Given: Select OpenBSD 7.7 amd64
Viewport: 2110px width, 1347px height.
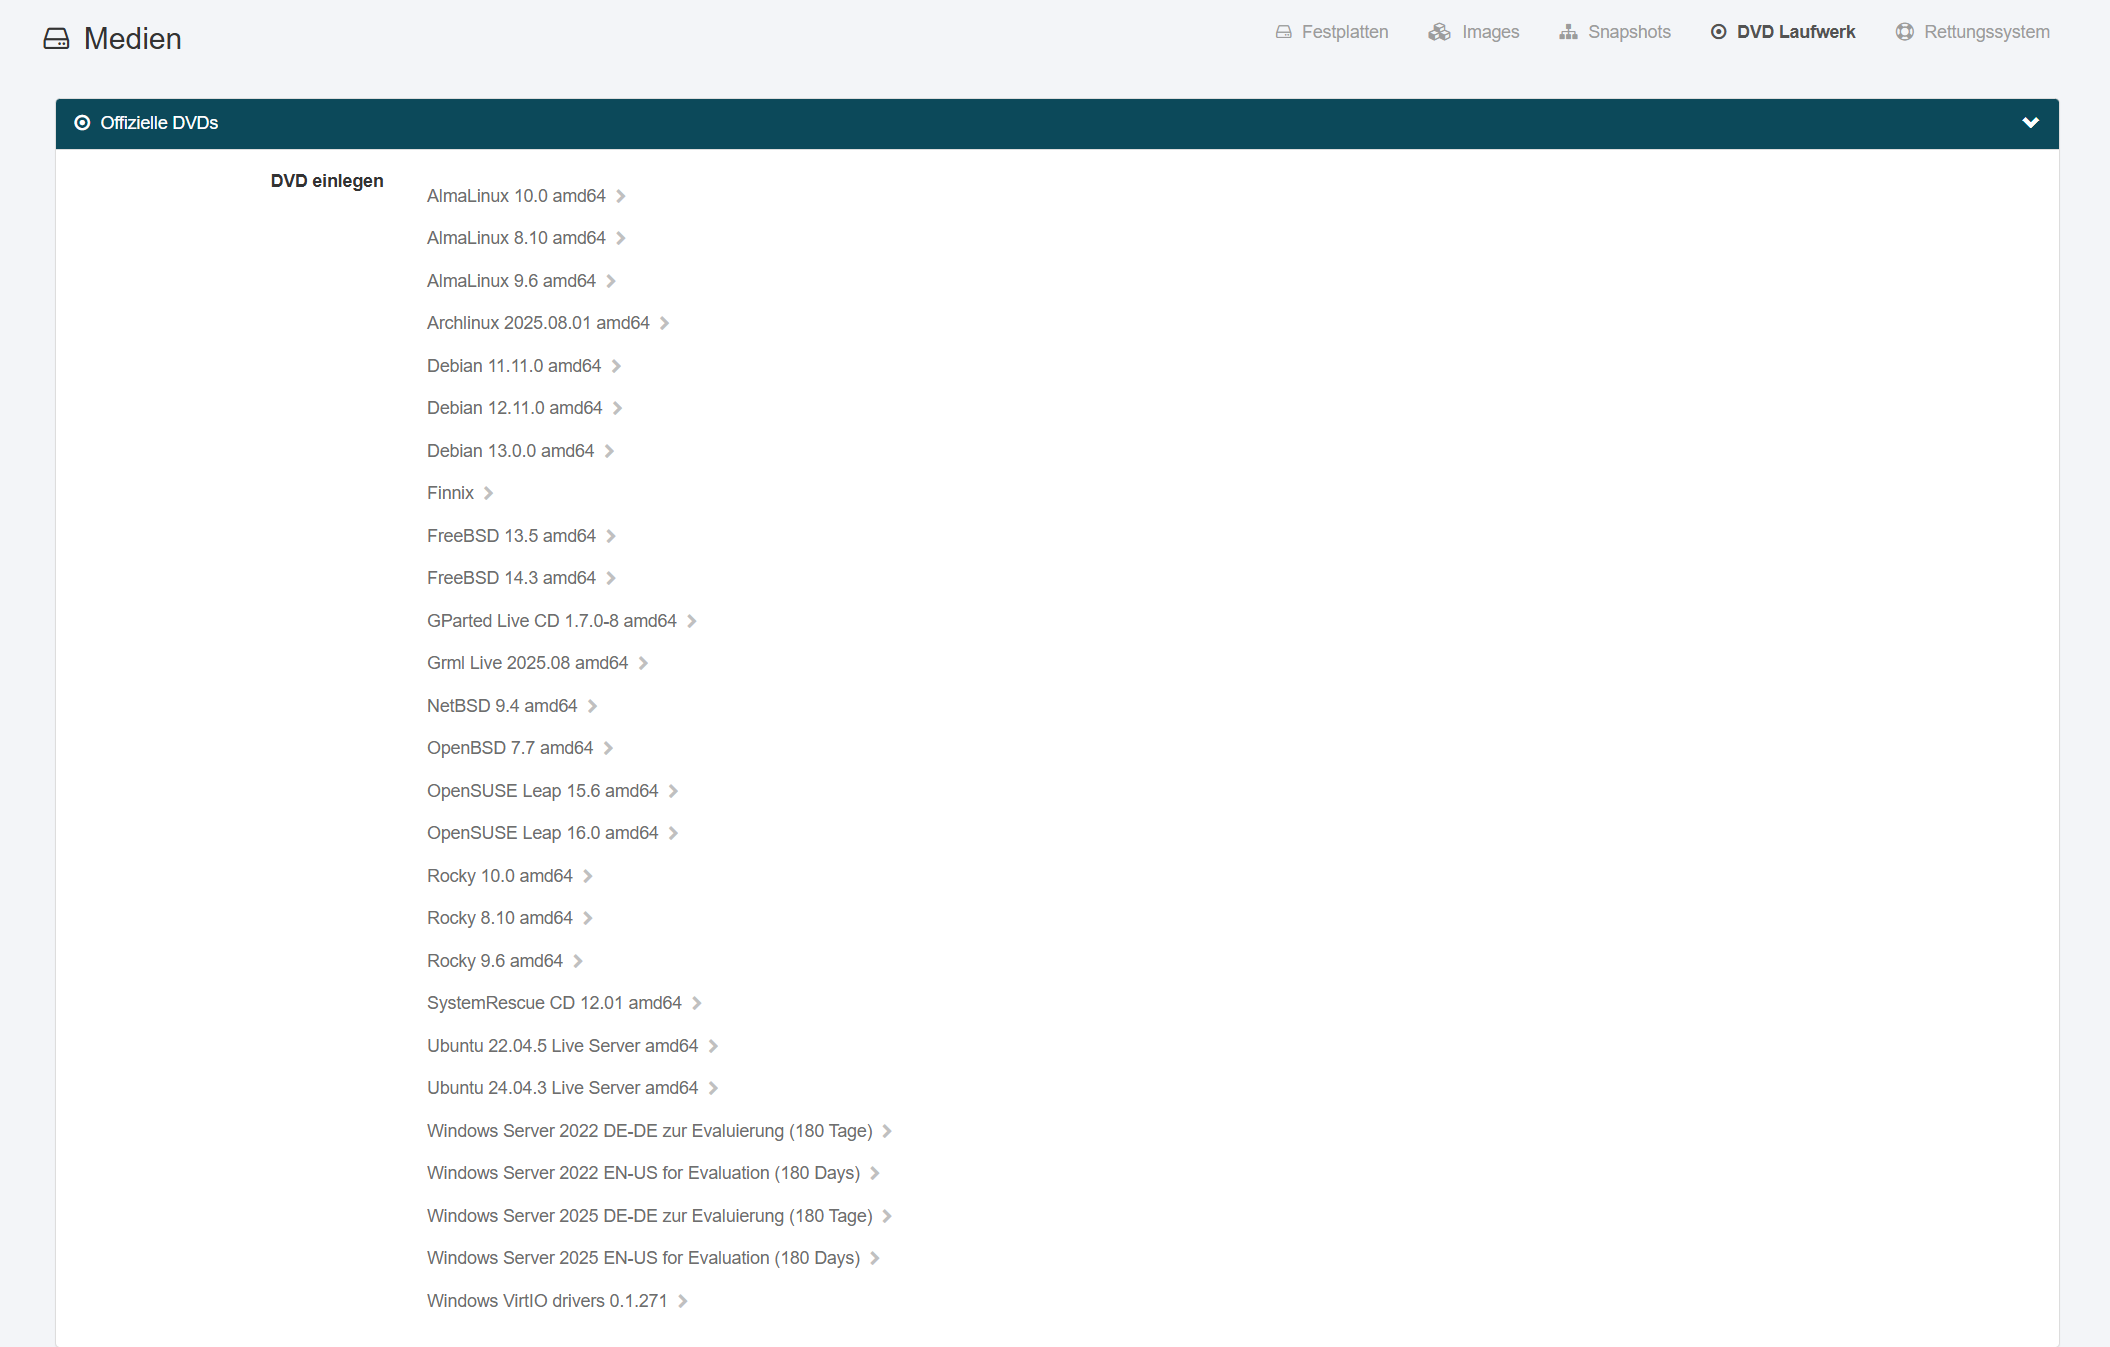Looking at the screenshot, I should tap(520, 748).
